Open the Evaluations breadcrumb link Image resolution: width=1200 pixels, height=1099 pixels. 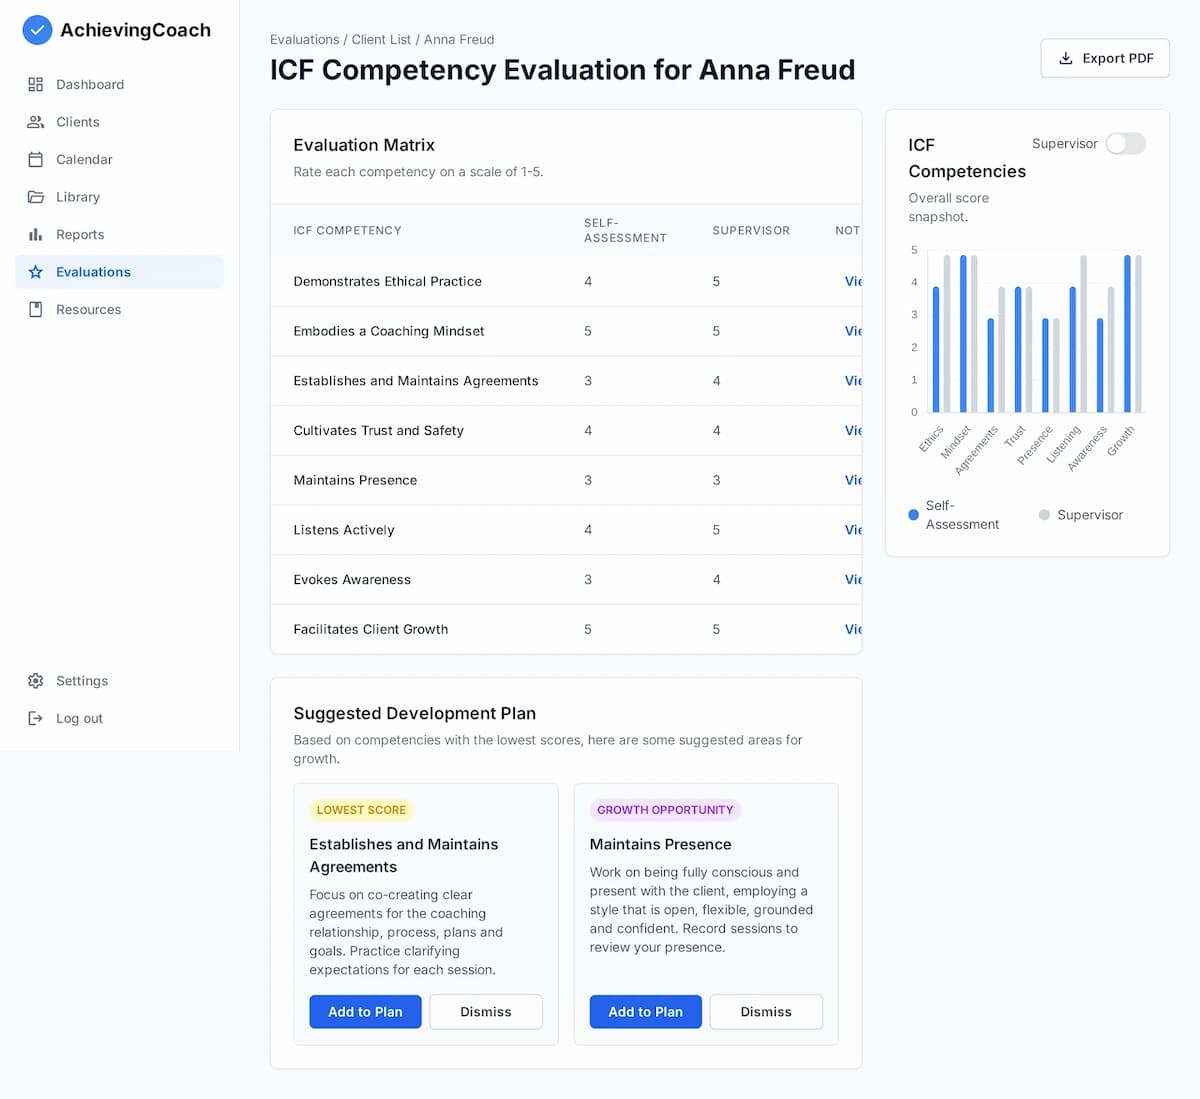[x=304, y=39]
